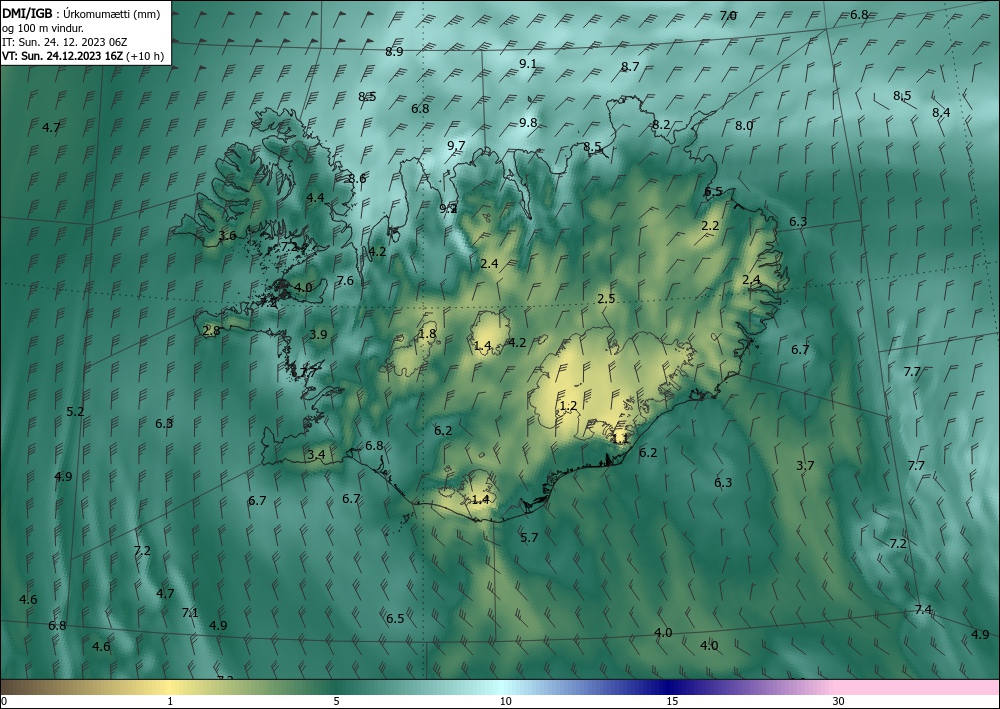Click the 3.9 value on the map
This screenshot has height=709, width=1000.
click(318, 335)
